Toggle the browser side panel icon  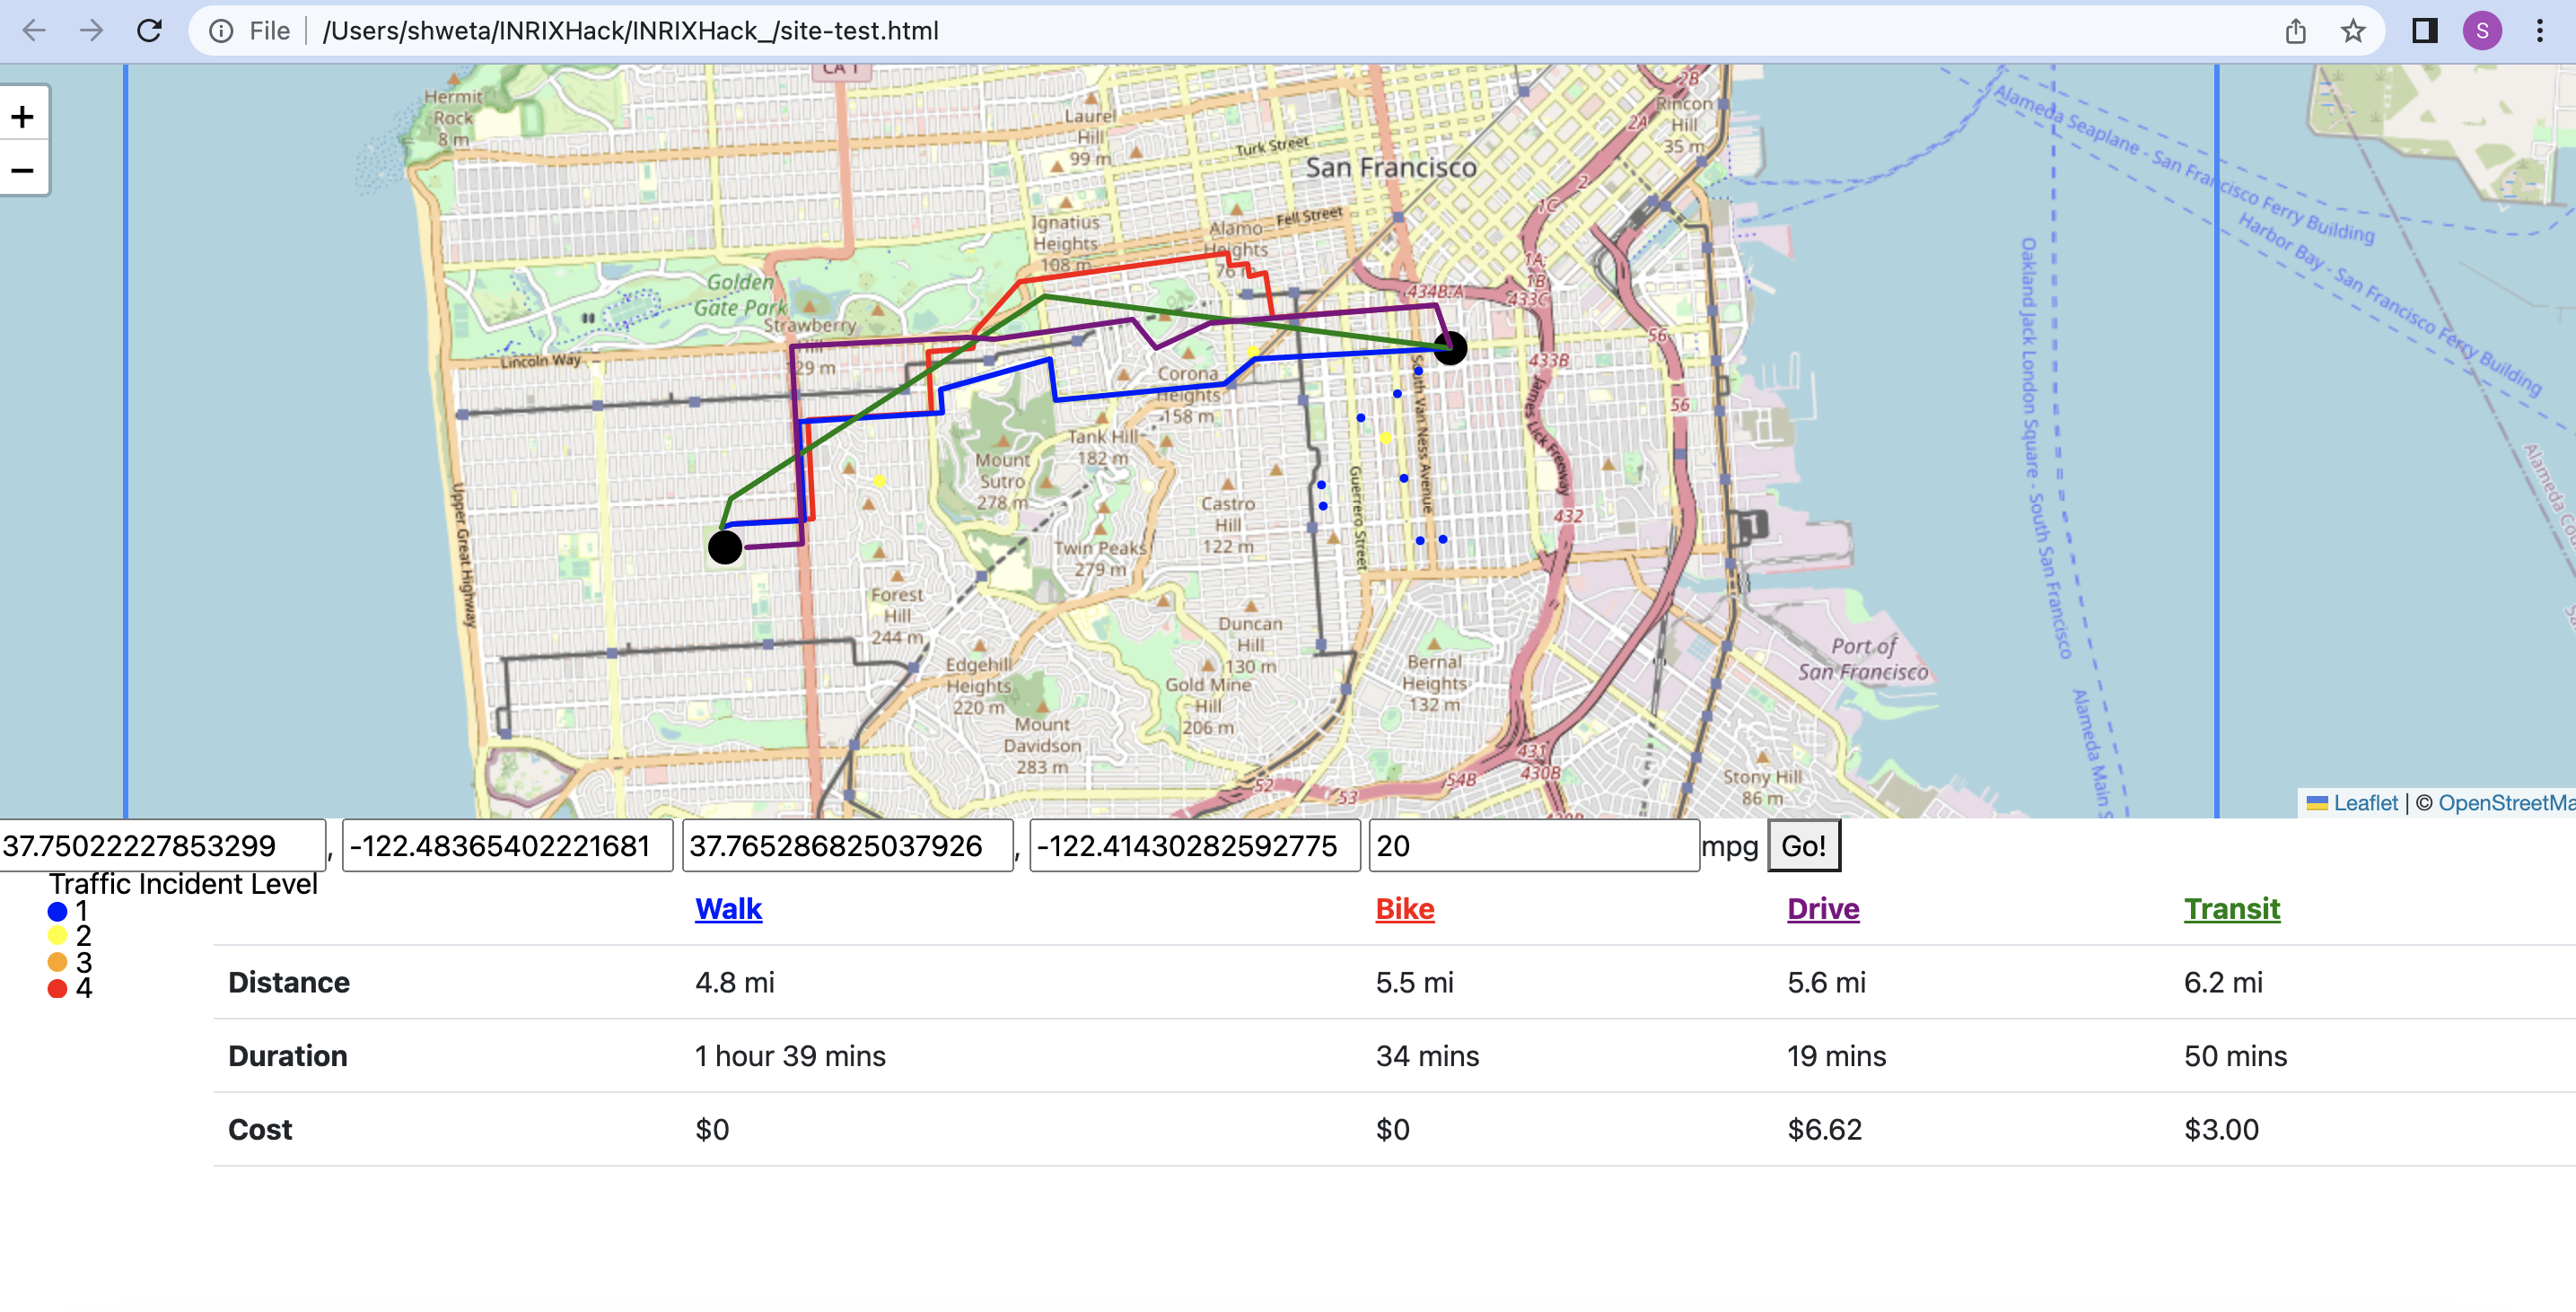point(2424,31)
